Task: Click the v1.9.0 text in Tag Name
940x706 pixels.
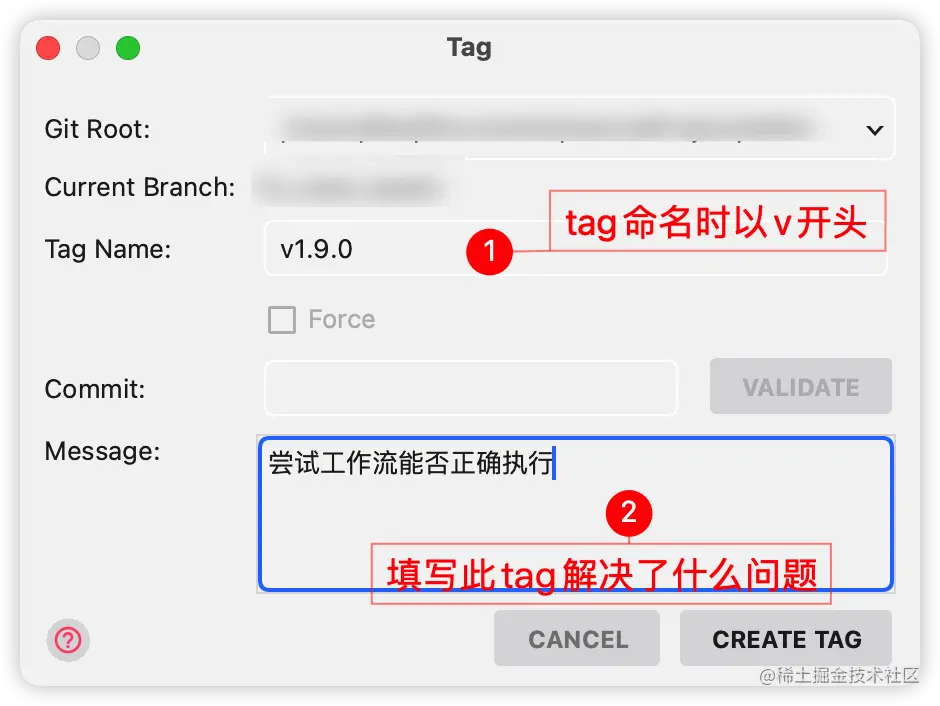Action: [x=317, y=249]
